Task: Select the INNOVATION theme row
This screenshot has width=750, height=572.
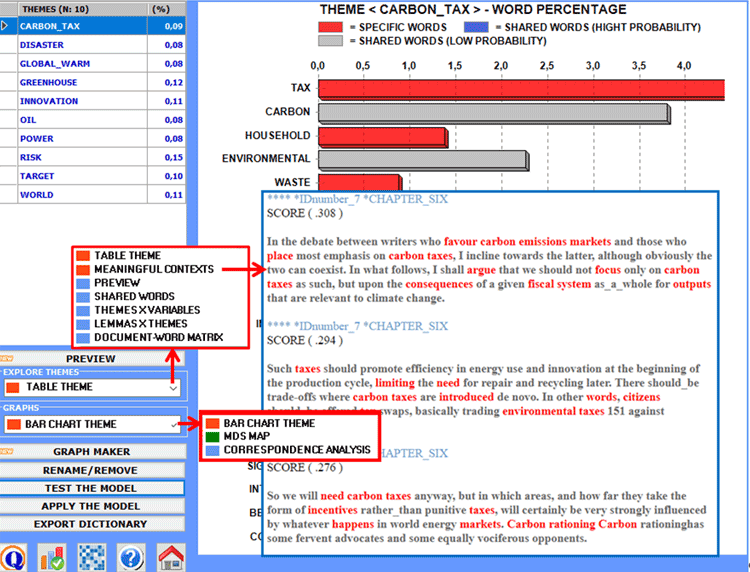Action: coord(93,101)
